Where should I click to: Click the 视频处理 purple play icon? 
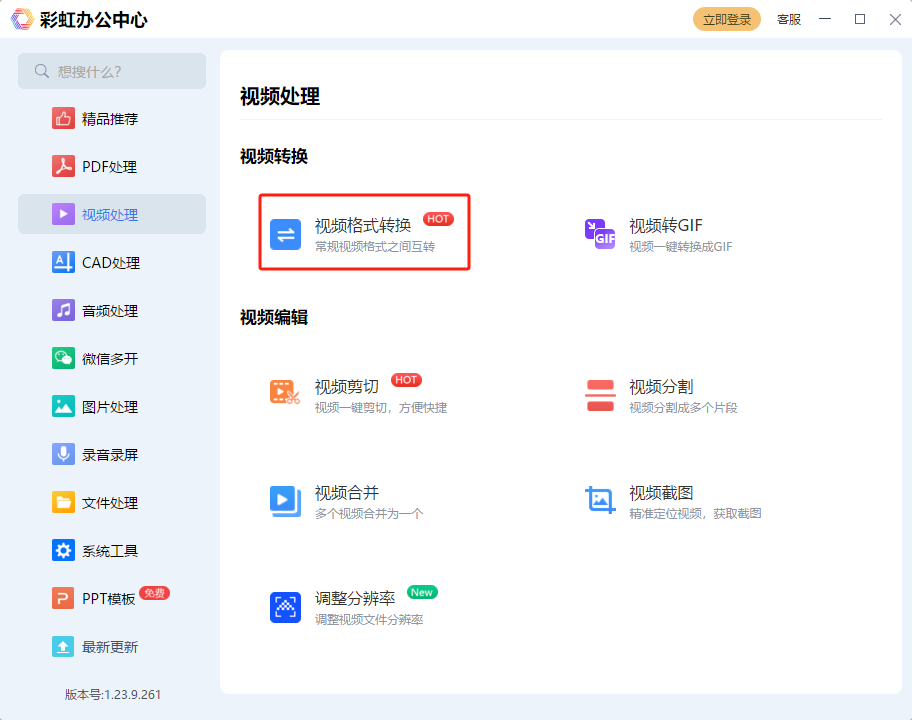[63, 214]
